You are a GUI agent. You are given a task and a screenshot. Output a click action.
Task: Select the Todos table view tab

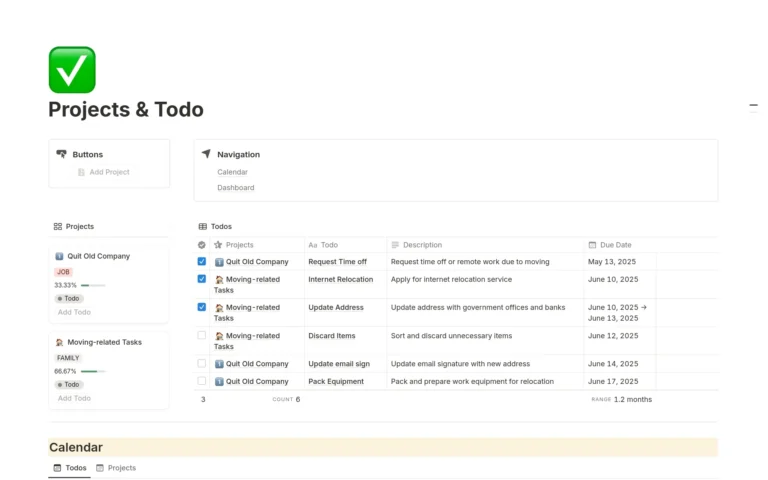pyautogui.click(x=215, y=226)
